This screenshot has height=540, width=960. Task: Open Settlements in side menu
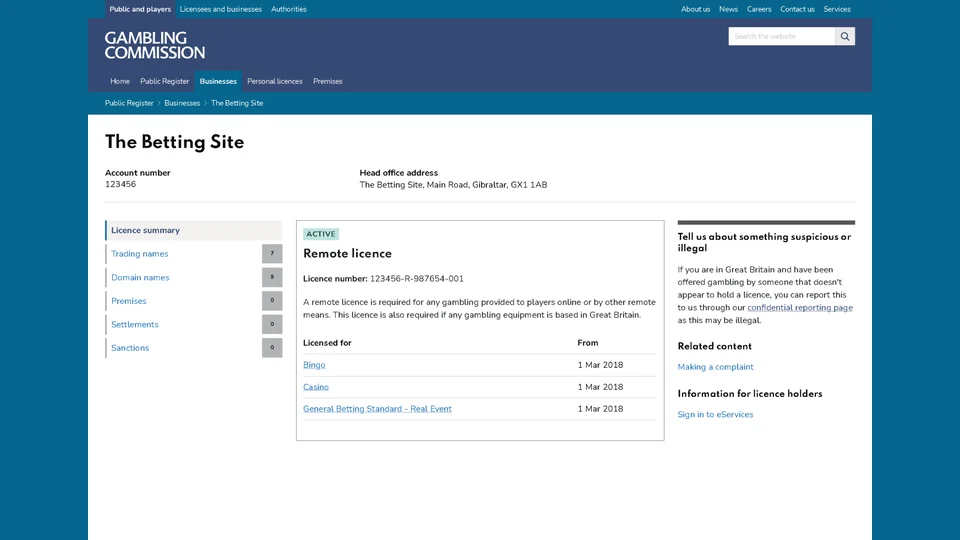[x=135, y=324]
